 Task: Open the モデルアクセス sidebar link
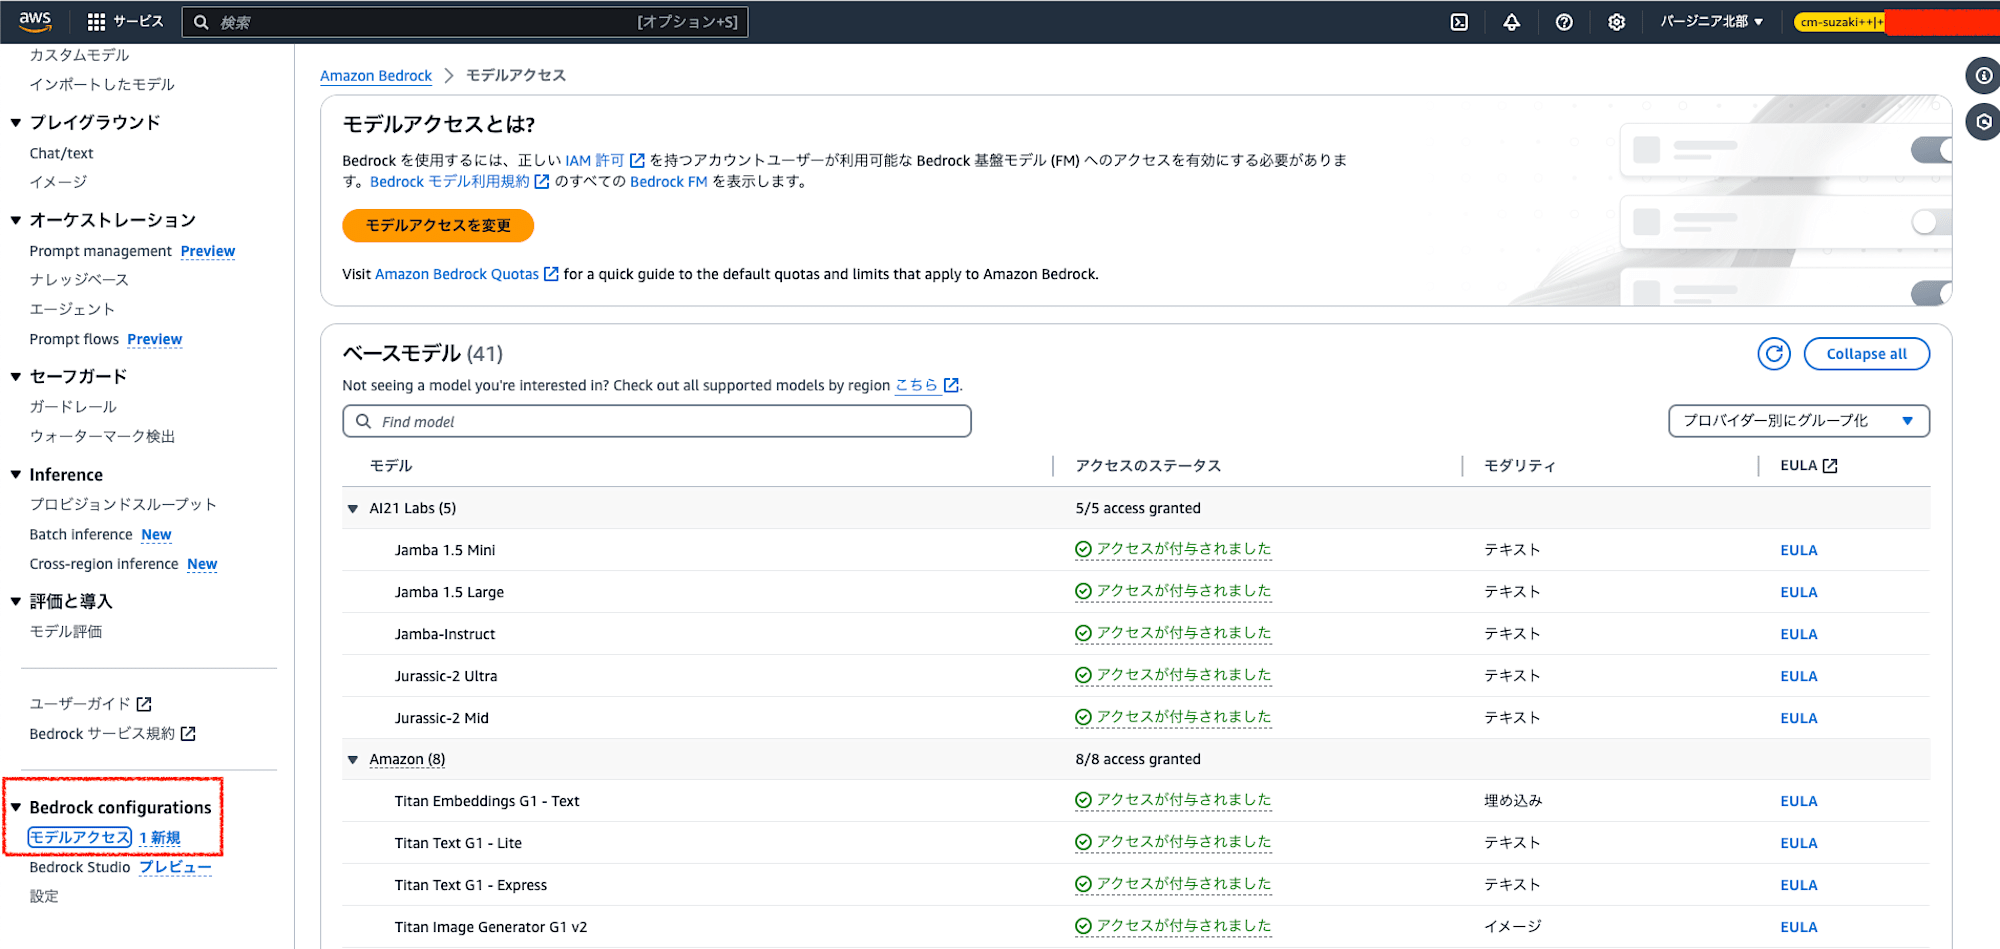pos(80,838)
